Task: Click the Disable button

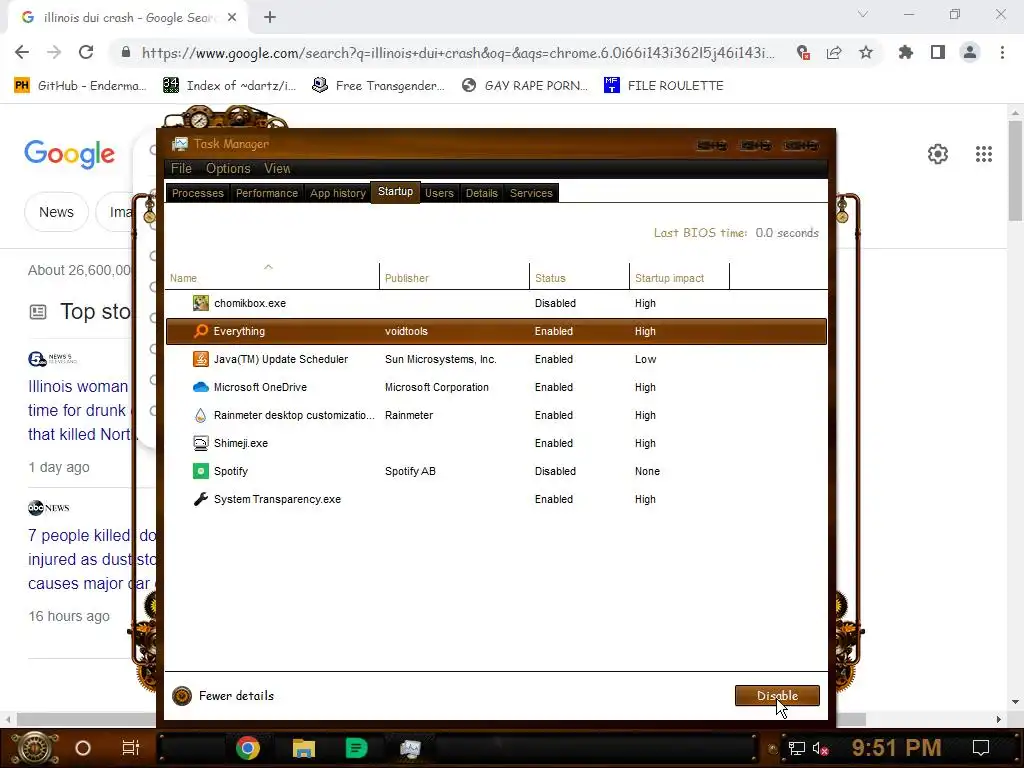Action: 777,696
